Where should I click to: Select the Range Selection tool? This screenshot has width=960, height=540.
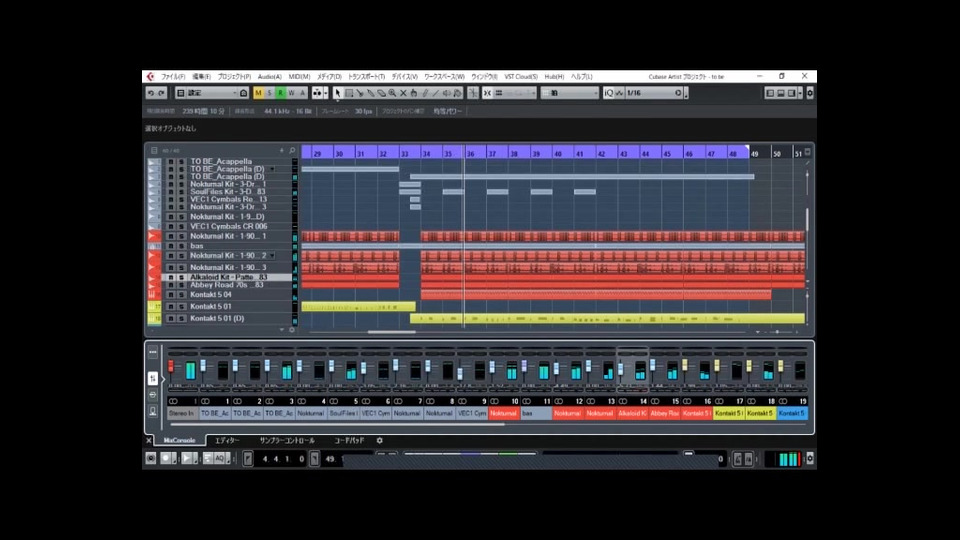pos(349,93)
